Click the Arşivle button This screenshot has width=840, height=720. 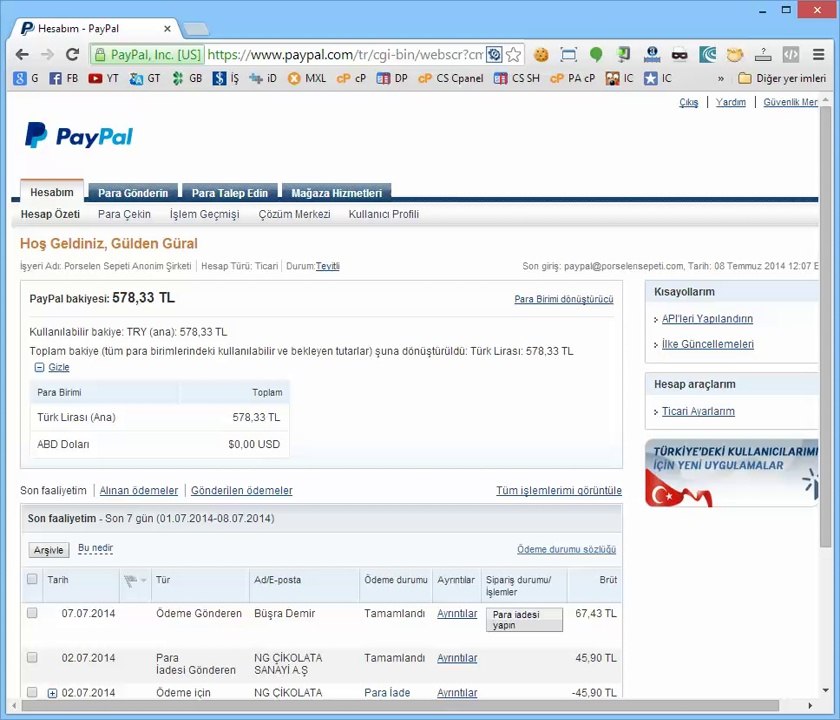tap(49, 550)
